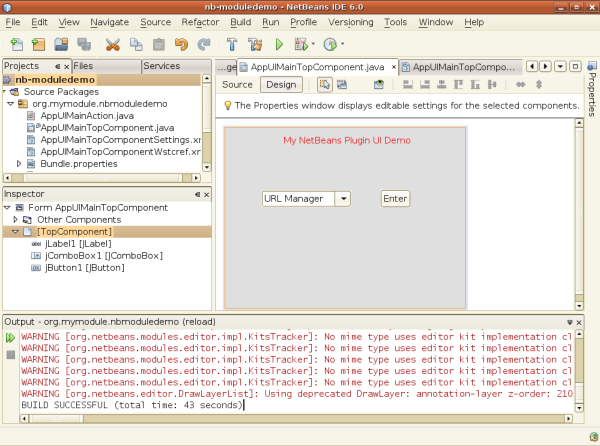This screenshot has width=600, height=446.
Task: Switch to Source view
Action: (x=237, y=85)
